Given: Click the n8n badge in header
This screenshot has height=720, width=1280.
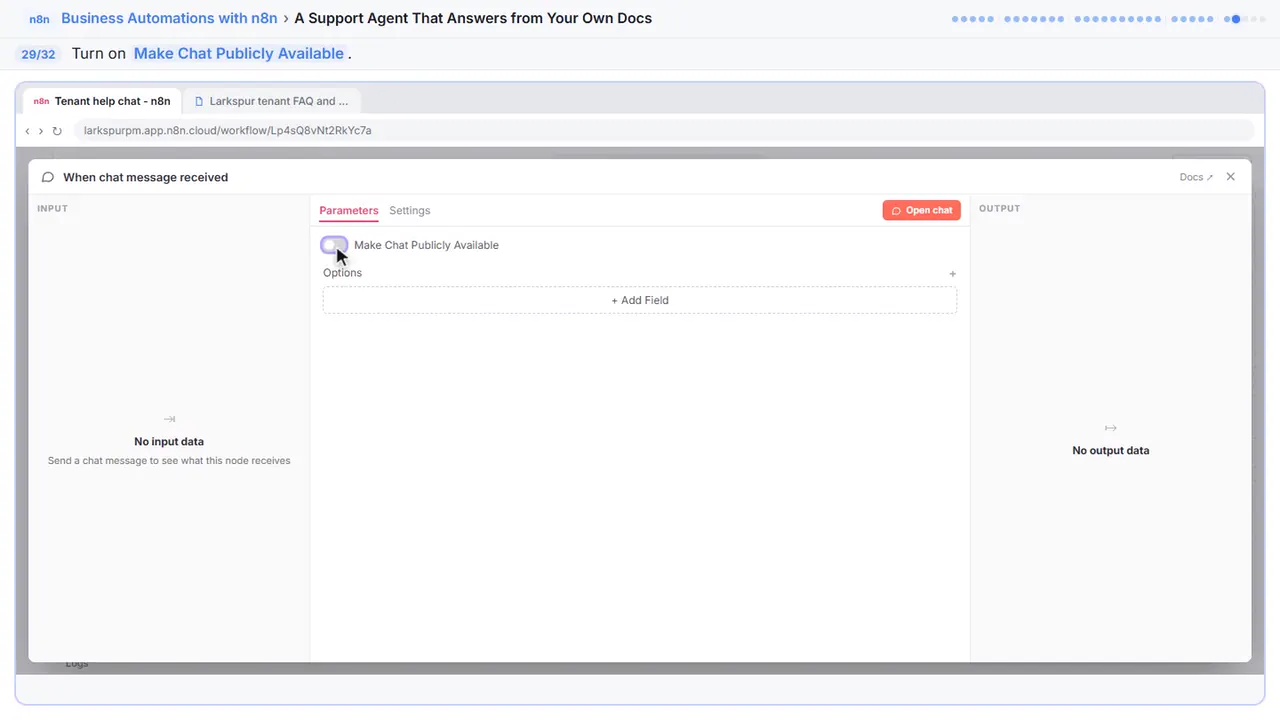Looking at the screenshot, I should [x=39, y=19].
